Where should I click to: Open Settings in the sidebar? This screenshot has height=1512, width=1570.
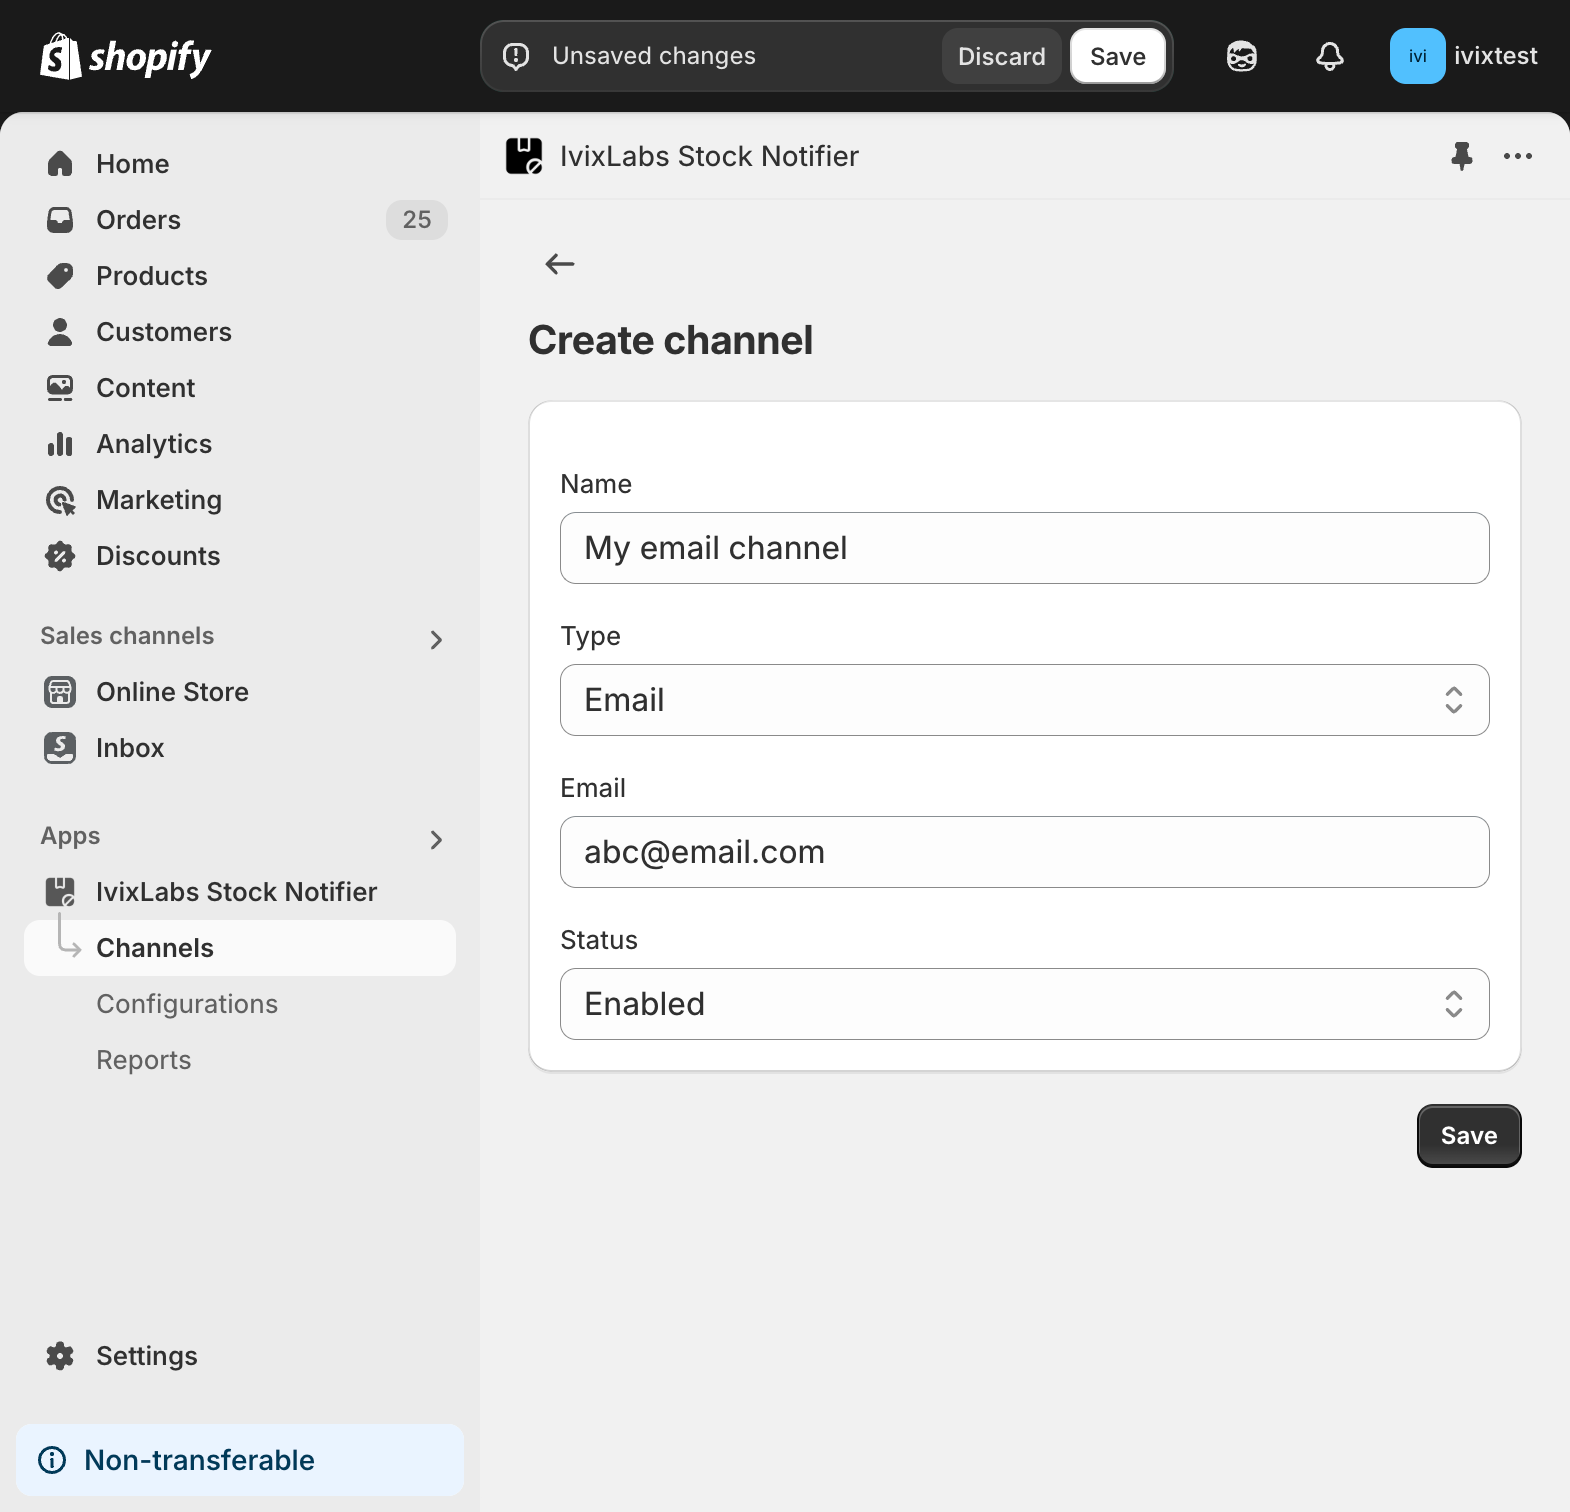[240, 1356]
